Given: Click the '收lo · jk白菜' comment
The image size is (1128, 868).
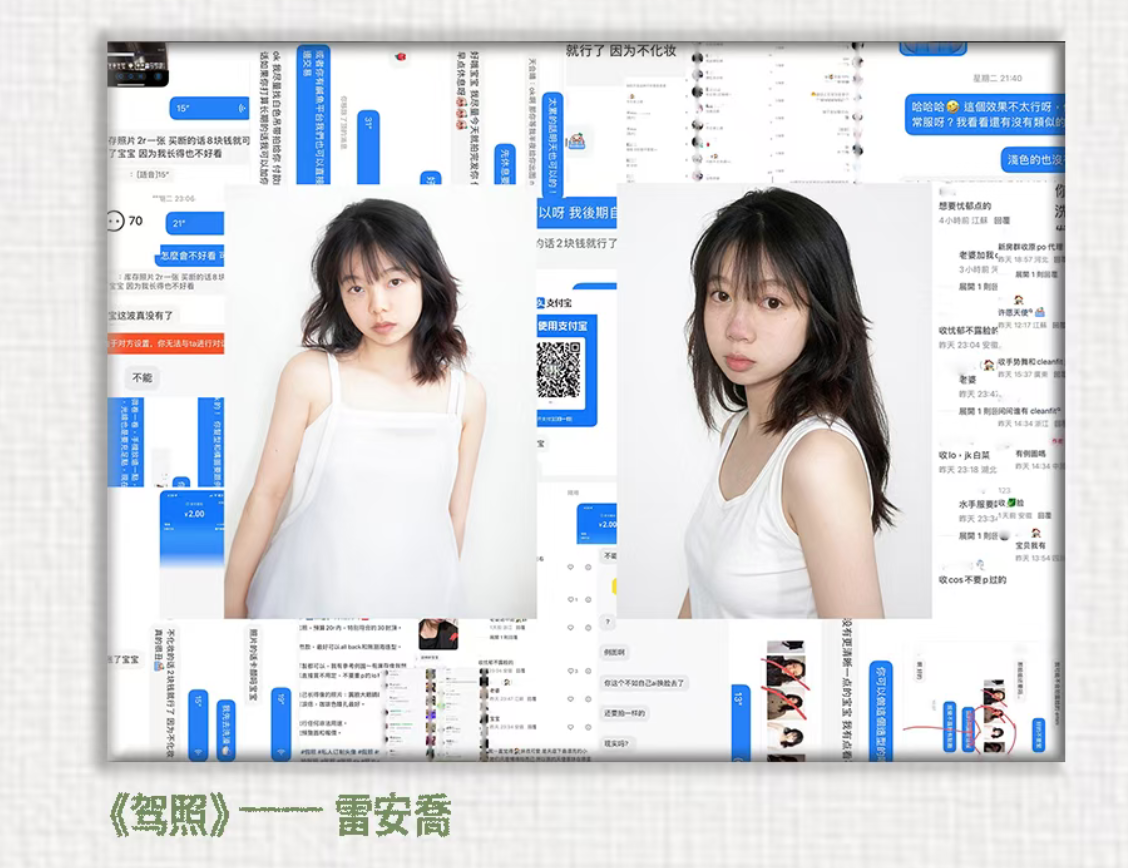Looking at the screenshot, I should coord(964,455).
